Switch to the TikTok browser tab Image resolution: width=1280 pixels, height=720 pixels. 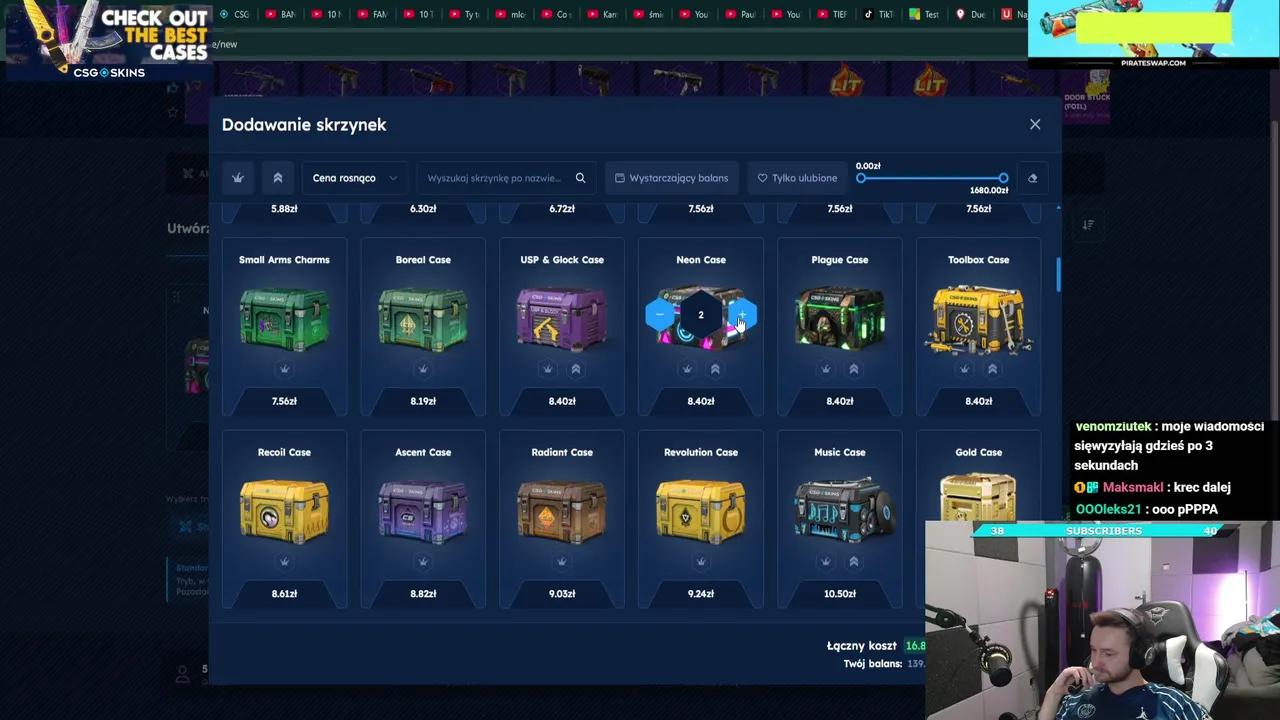click(x=879, y=14)
